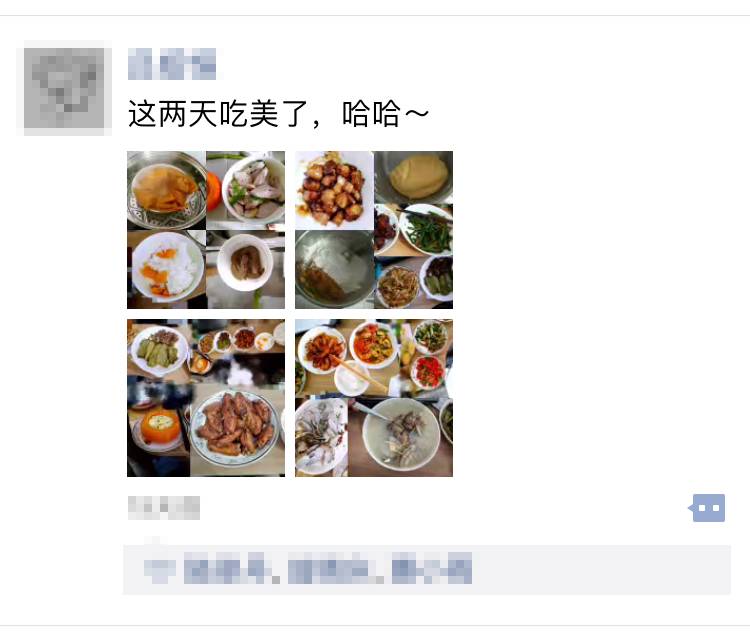Click the porridge bowl with meat image
This screenshot has width=750, height=638.
point(400,436)
